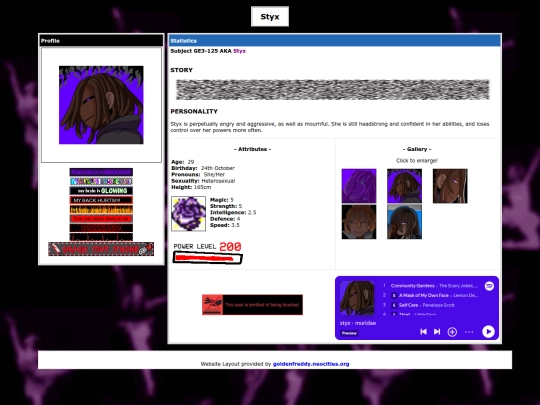This screenshot has width=540, height=405.
Task: Click the orange flame blinkie
Action: pos(101,209)
